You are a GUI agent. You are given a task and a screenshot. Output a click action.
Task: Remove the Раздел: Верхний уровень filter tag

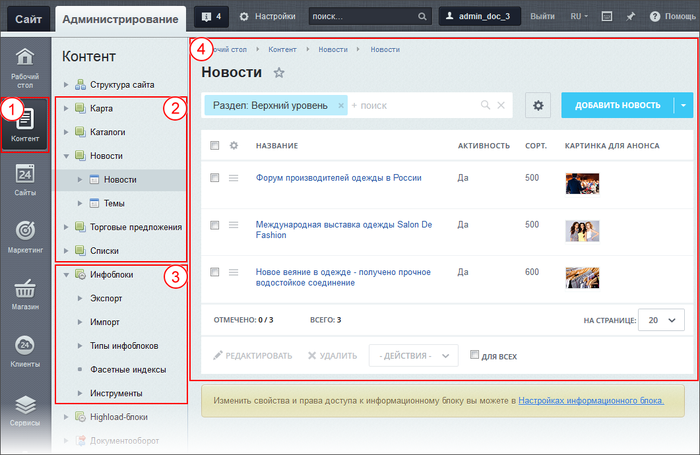coord(341,105)
